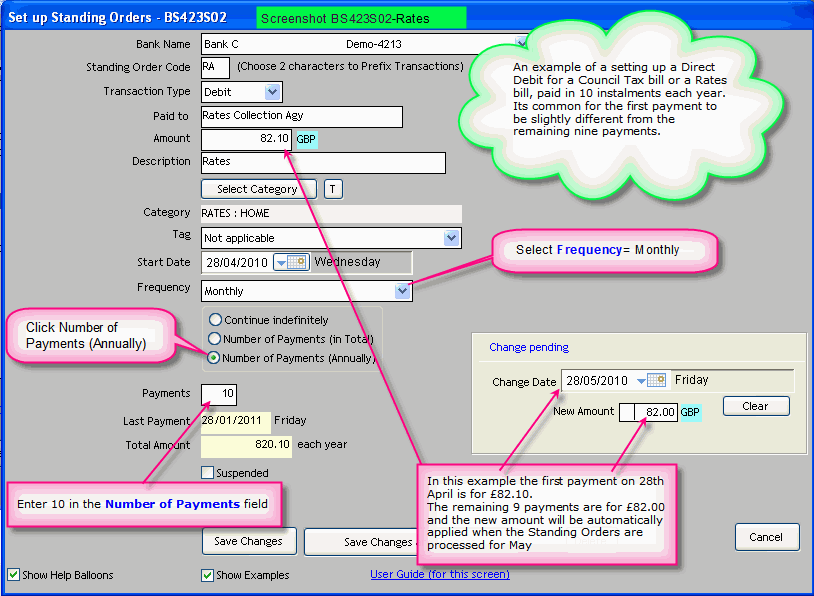Image resolution: width=814 pixels, height=596 pixels.
Task: Click the GBP currency label beside Amount
Action: click(306, 139)
